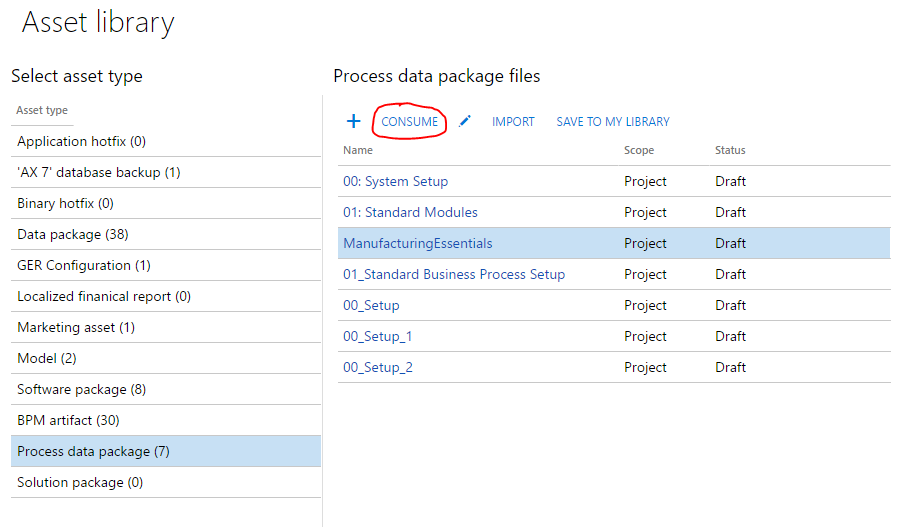Image resolution: width=908 pixels, height=527 pixels.
Task: Open the 00_Setup_2 package link
Action: click(x=377, y=368)
